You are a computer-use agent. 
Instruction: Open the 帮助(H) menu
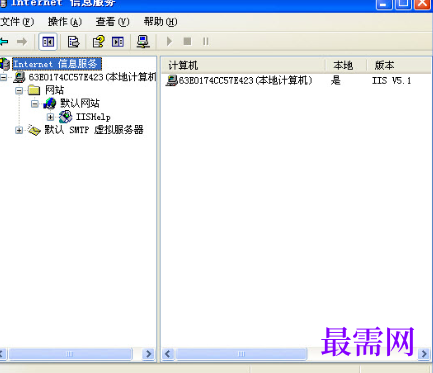pyautogui.click(x=160, y=22)
